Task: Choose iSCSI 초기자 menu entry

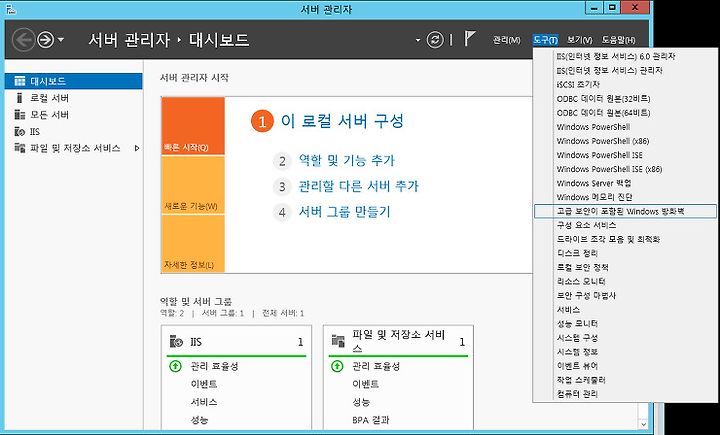Action: coord(625,85)
